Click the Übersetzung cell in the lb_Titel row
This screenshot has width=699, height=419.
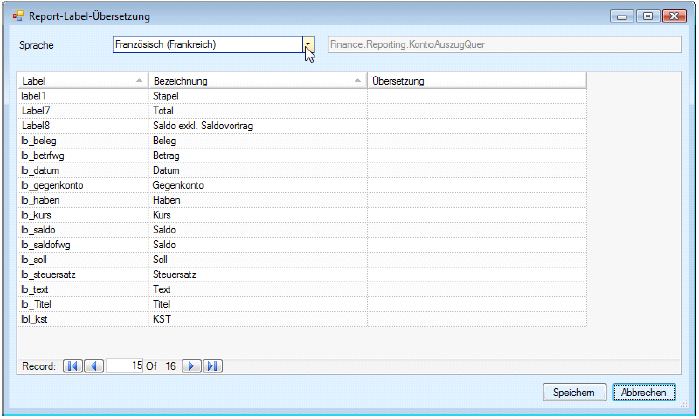click(477, 304)
